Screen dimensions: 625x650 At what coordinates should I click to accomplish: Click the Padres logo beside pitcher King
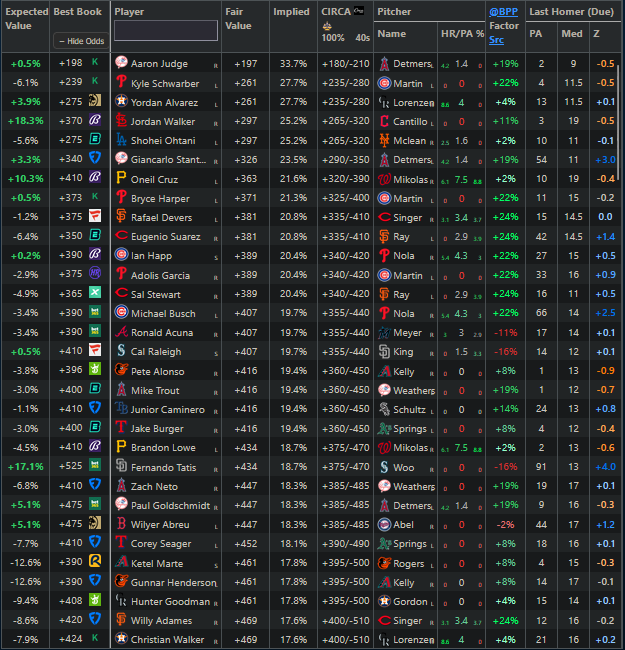(384, 352)
